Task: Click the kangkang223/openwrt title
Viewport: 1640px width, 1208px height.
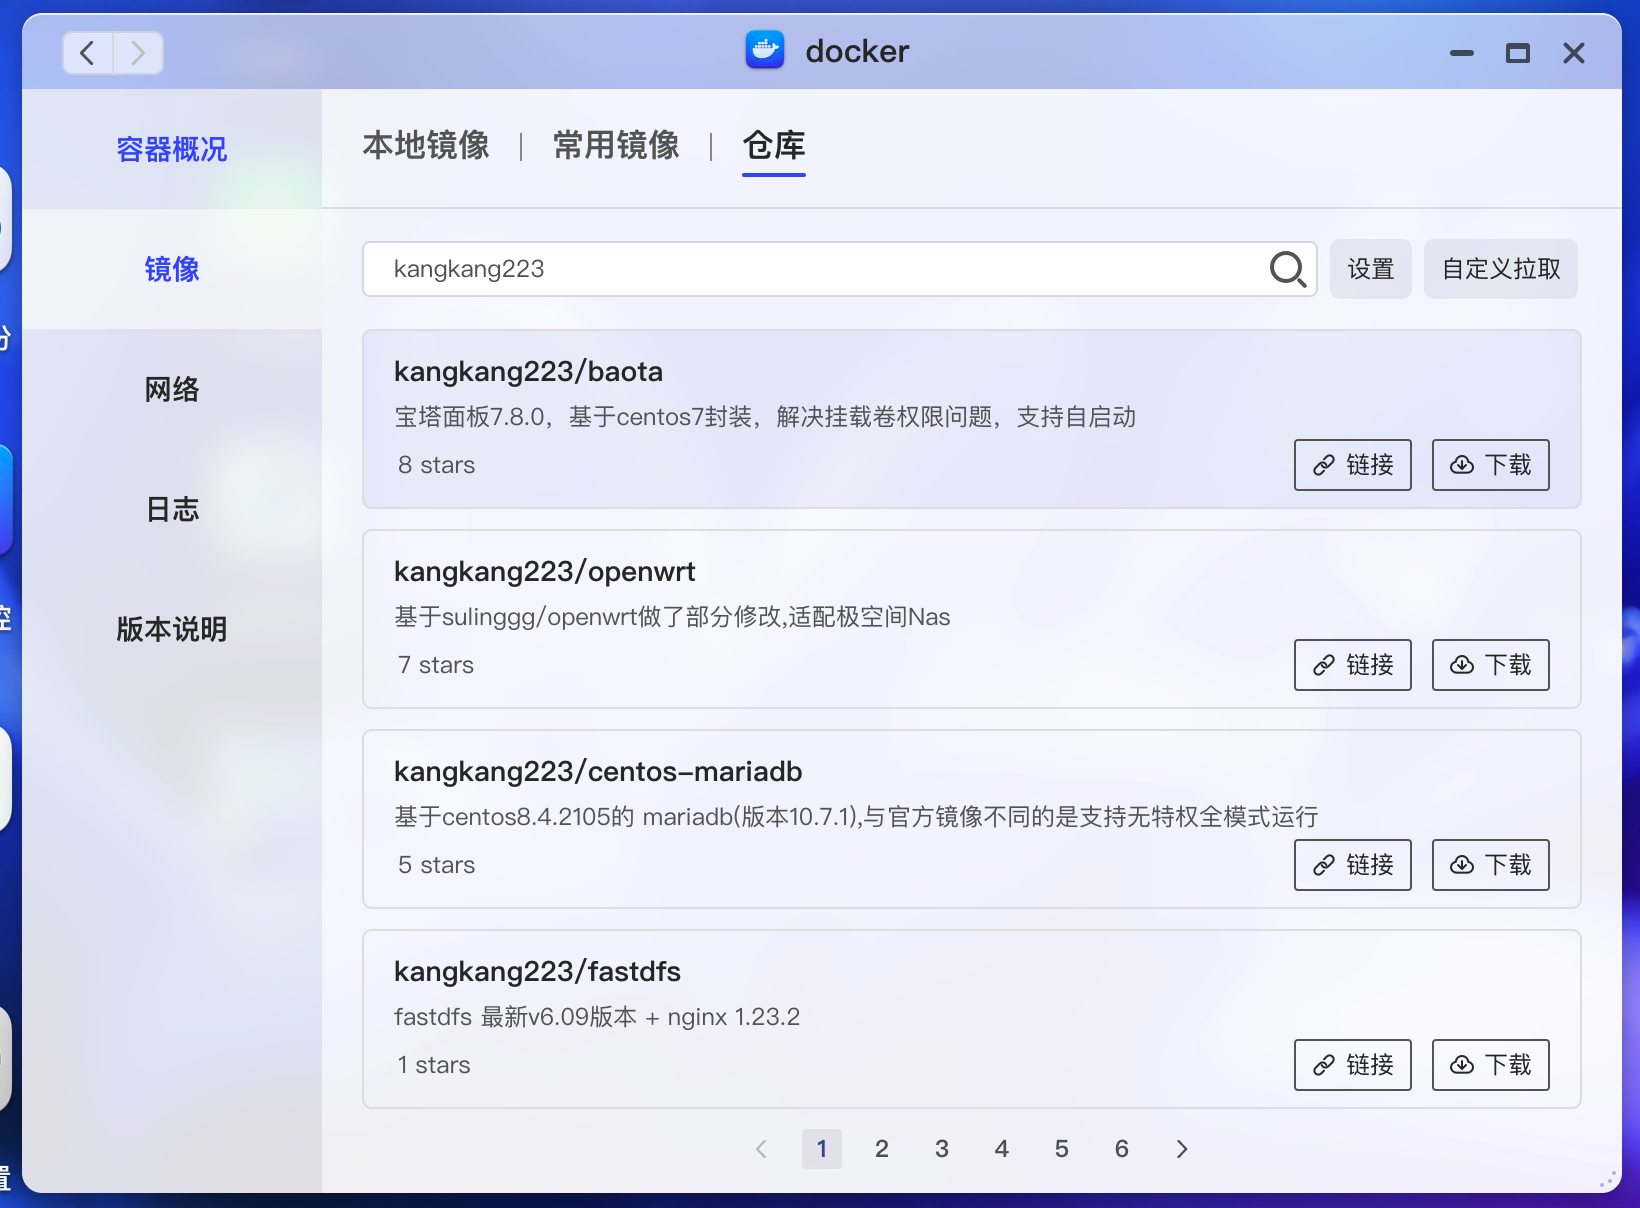Action: pos(545,572)
